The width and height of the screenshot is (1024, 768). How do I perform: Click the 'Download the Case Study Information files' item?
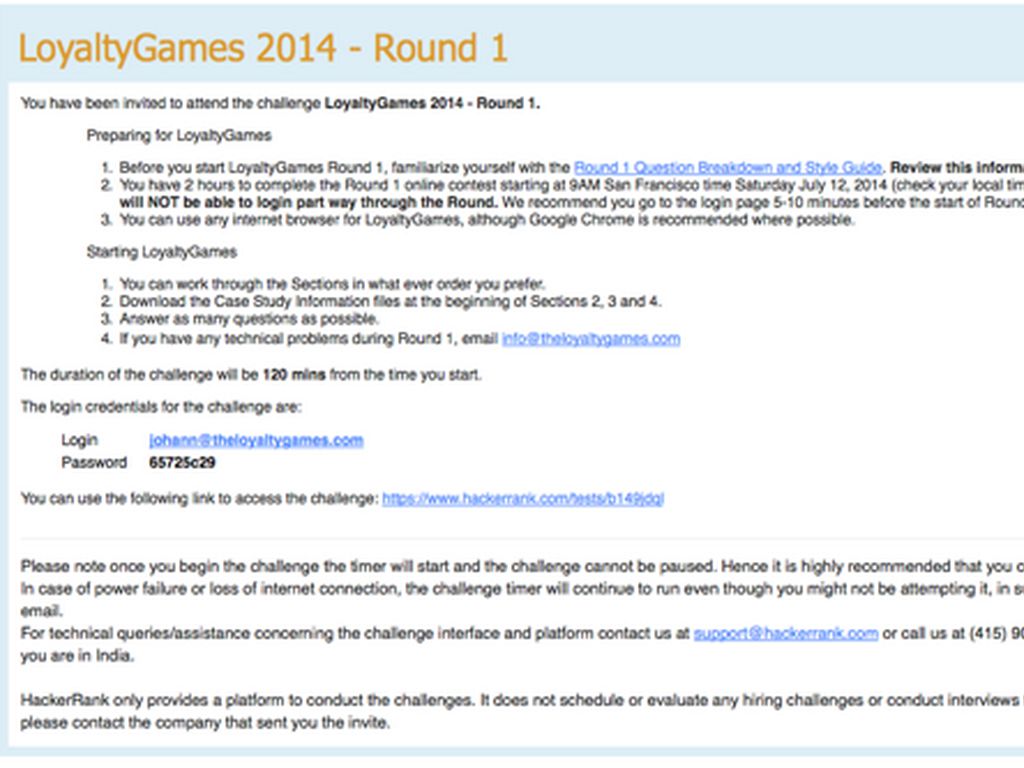390,301
